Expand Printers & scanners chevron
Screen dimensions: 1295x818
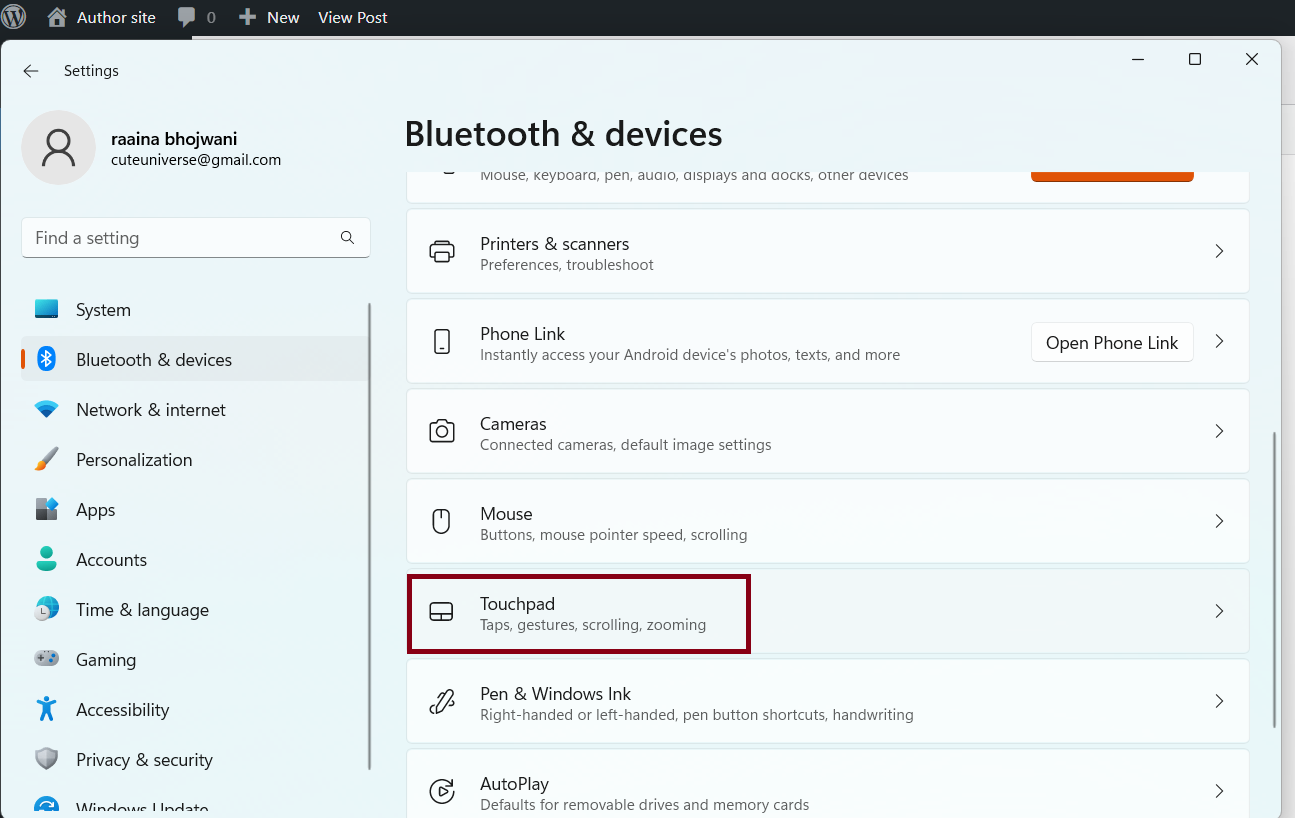(x=1219, y=251)
